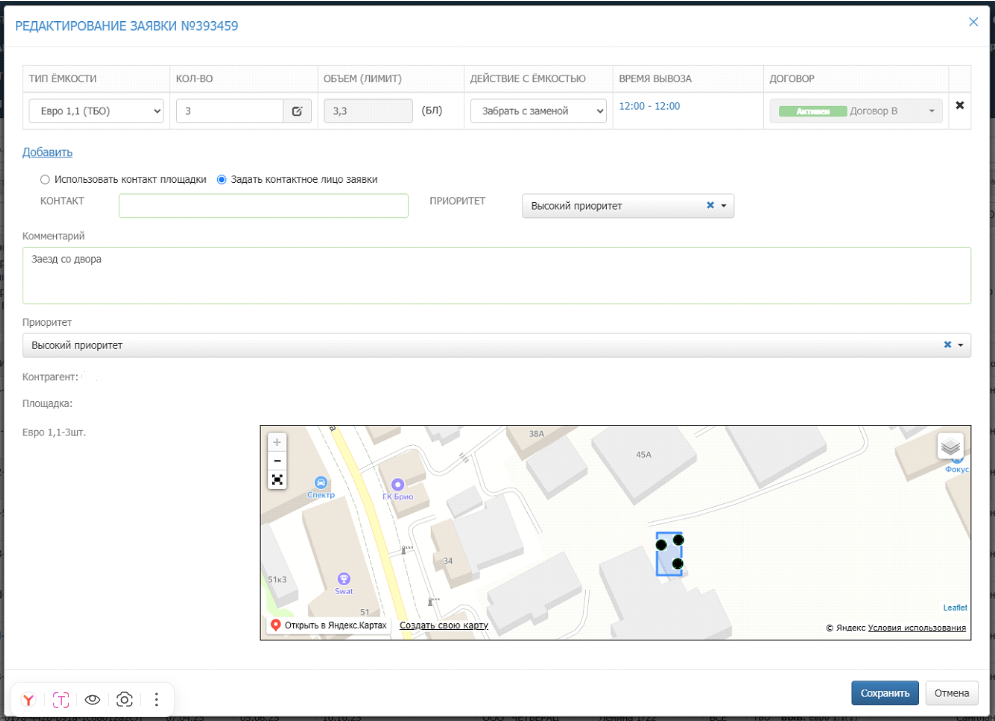Viewport: 995px width, 721px height.
Task: Select 'Использовать контакт площадки' radio button
Action: pos(44,180)
